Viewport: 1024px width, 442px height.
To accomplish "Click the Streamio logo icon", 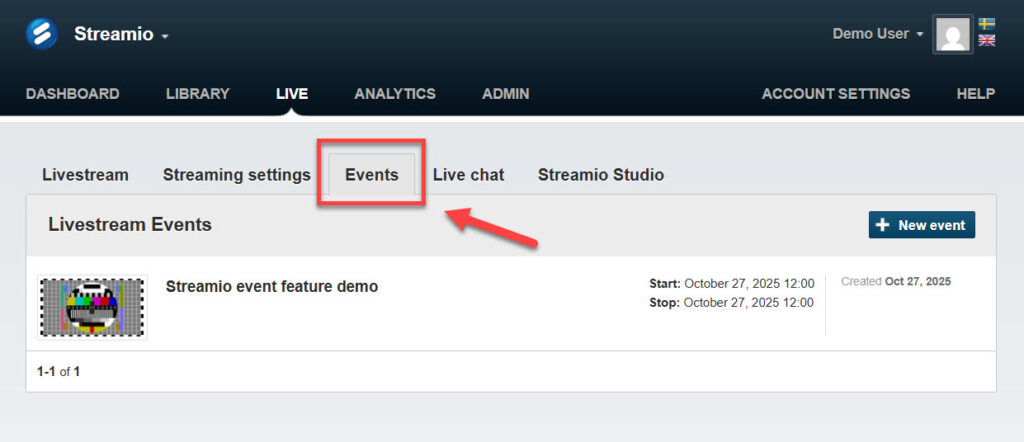I will click(42, 34).
